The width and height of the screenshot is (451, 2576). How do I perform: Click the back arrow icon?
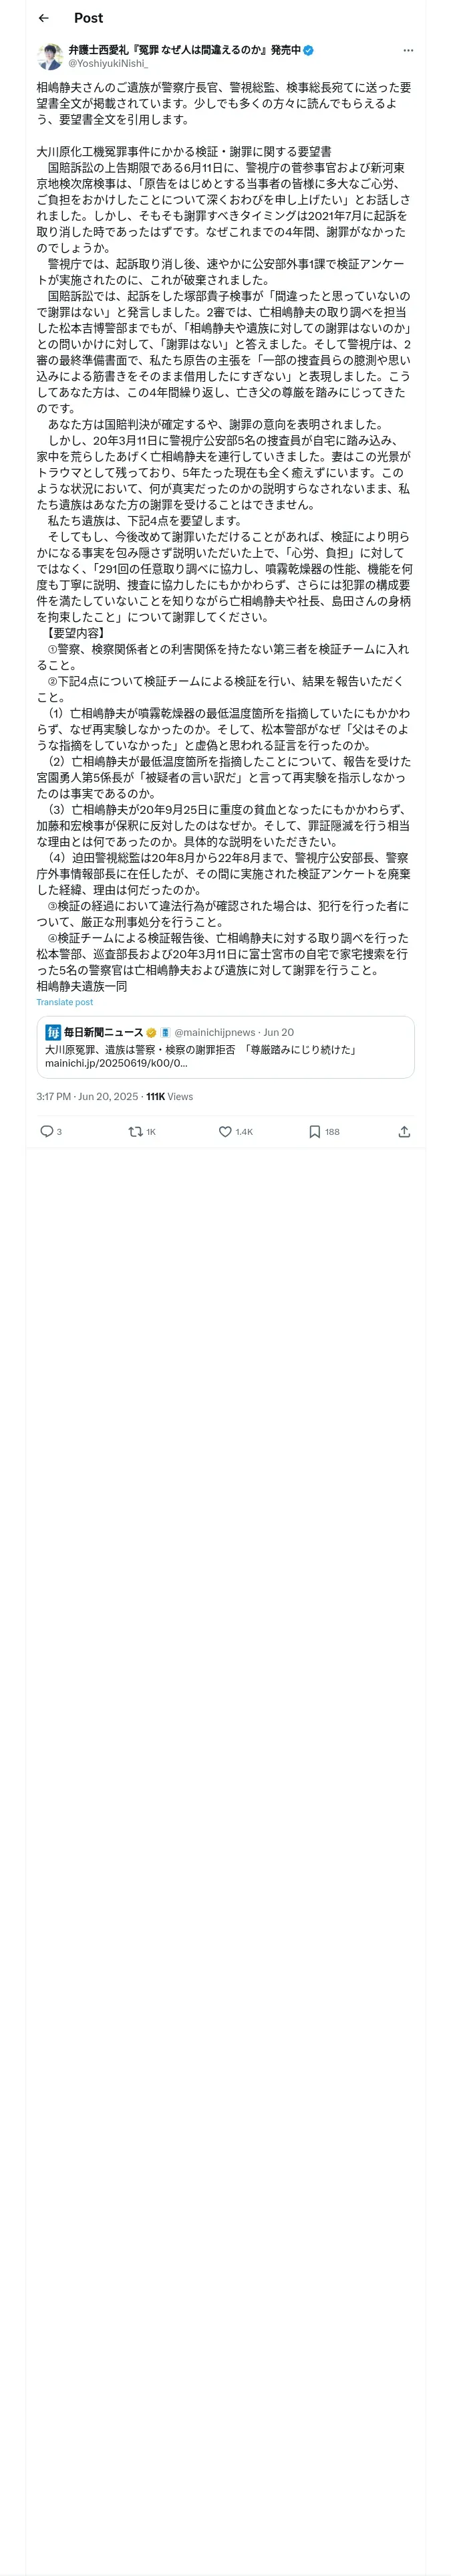(43, 18)
